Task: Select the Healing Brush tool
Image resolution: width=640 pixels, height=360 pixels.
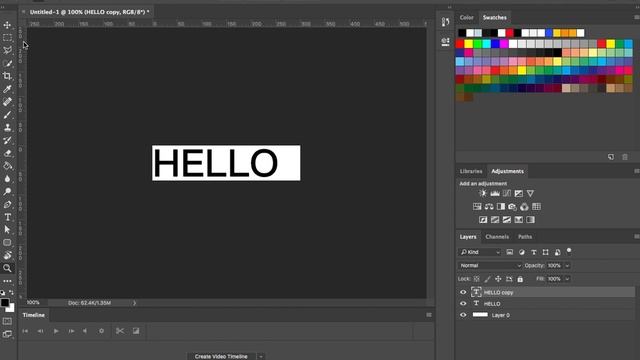Action: click(7, 102)
